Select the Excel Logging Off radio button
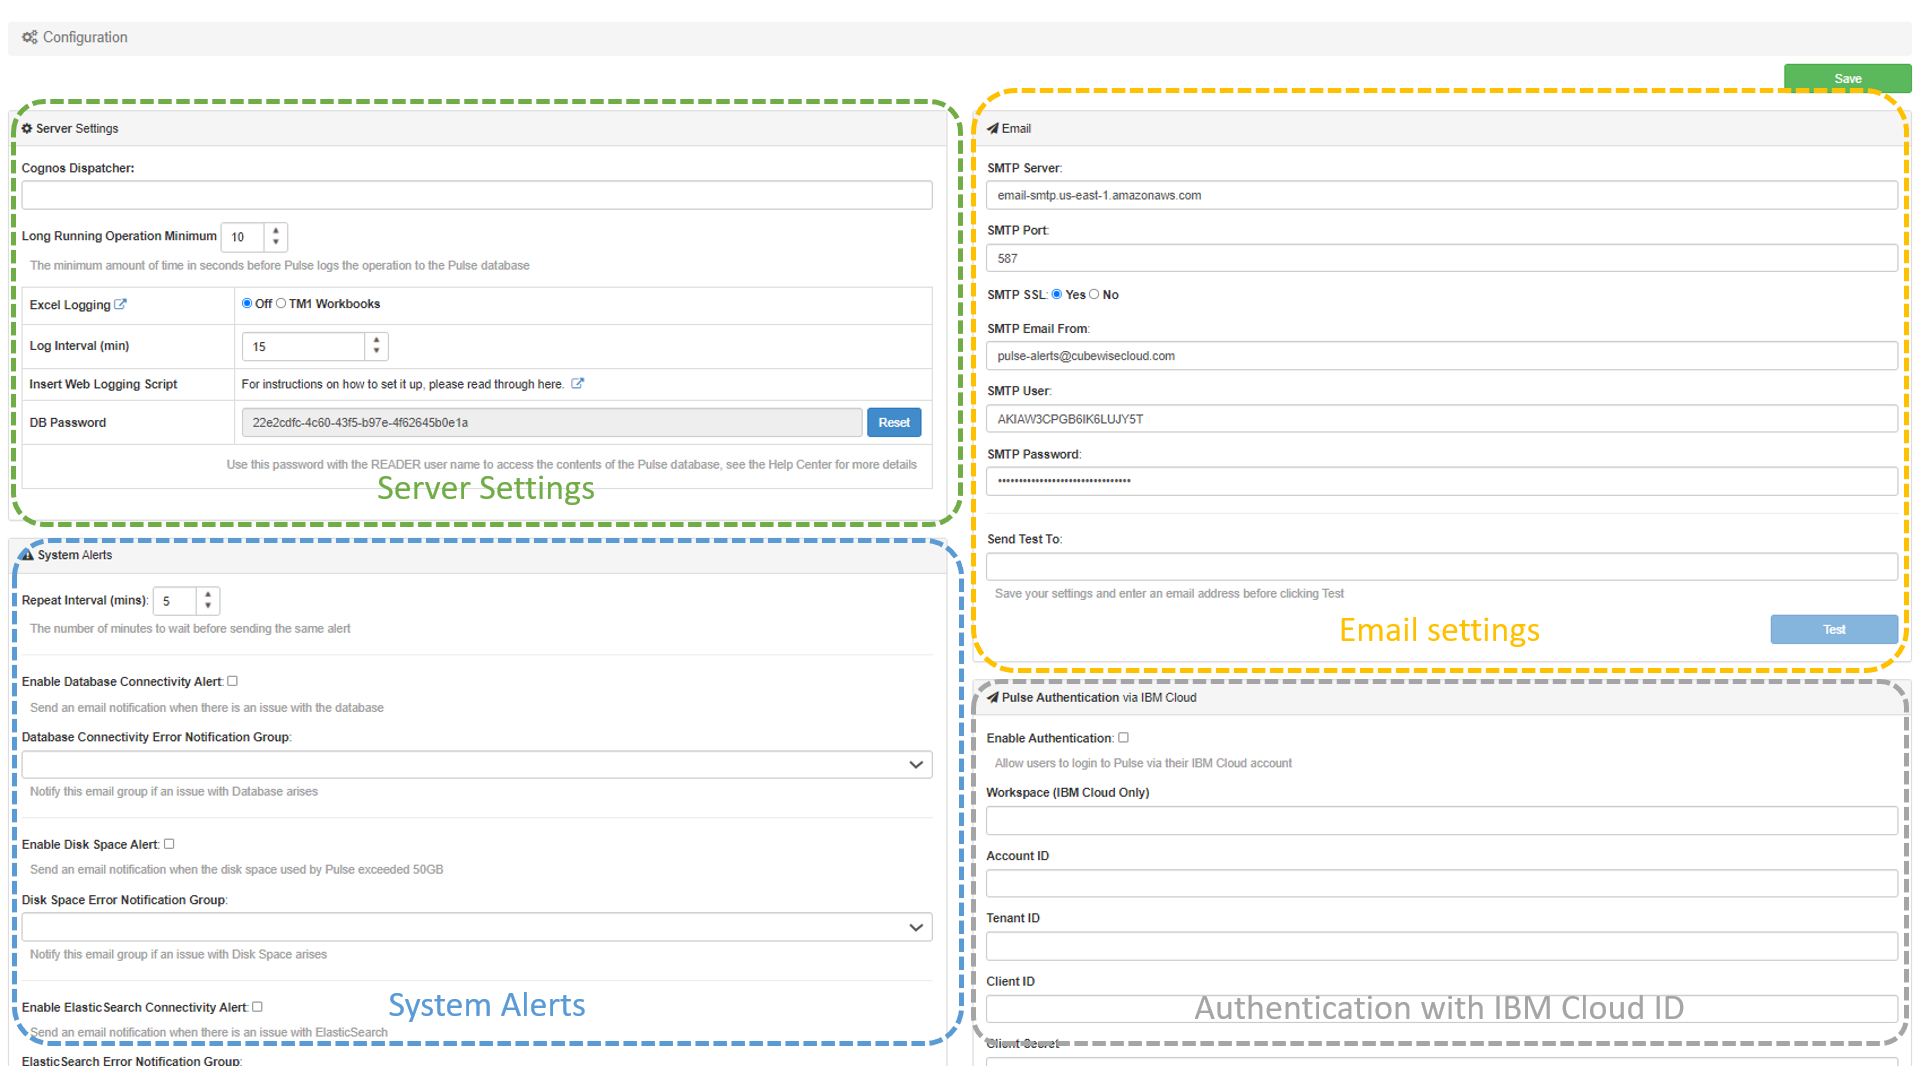1919x1079 pixels. pyautogui.click(x=247, y=304)
